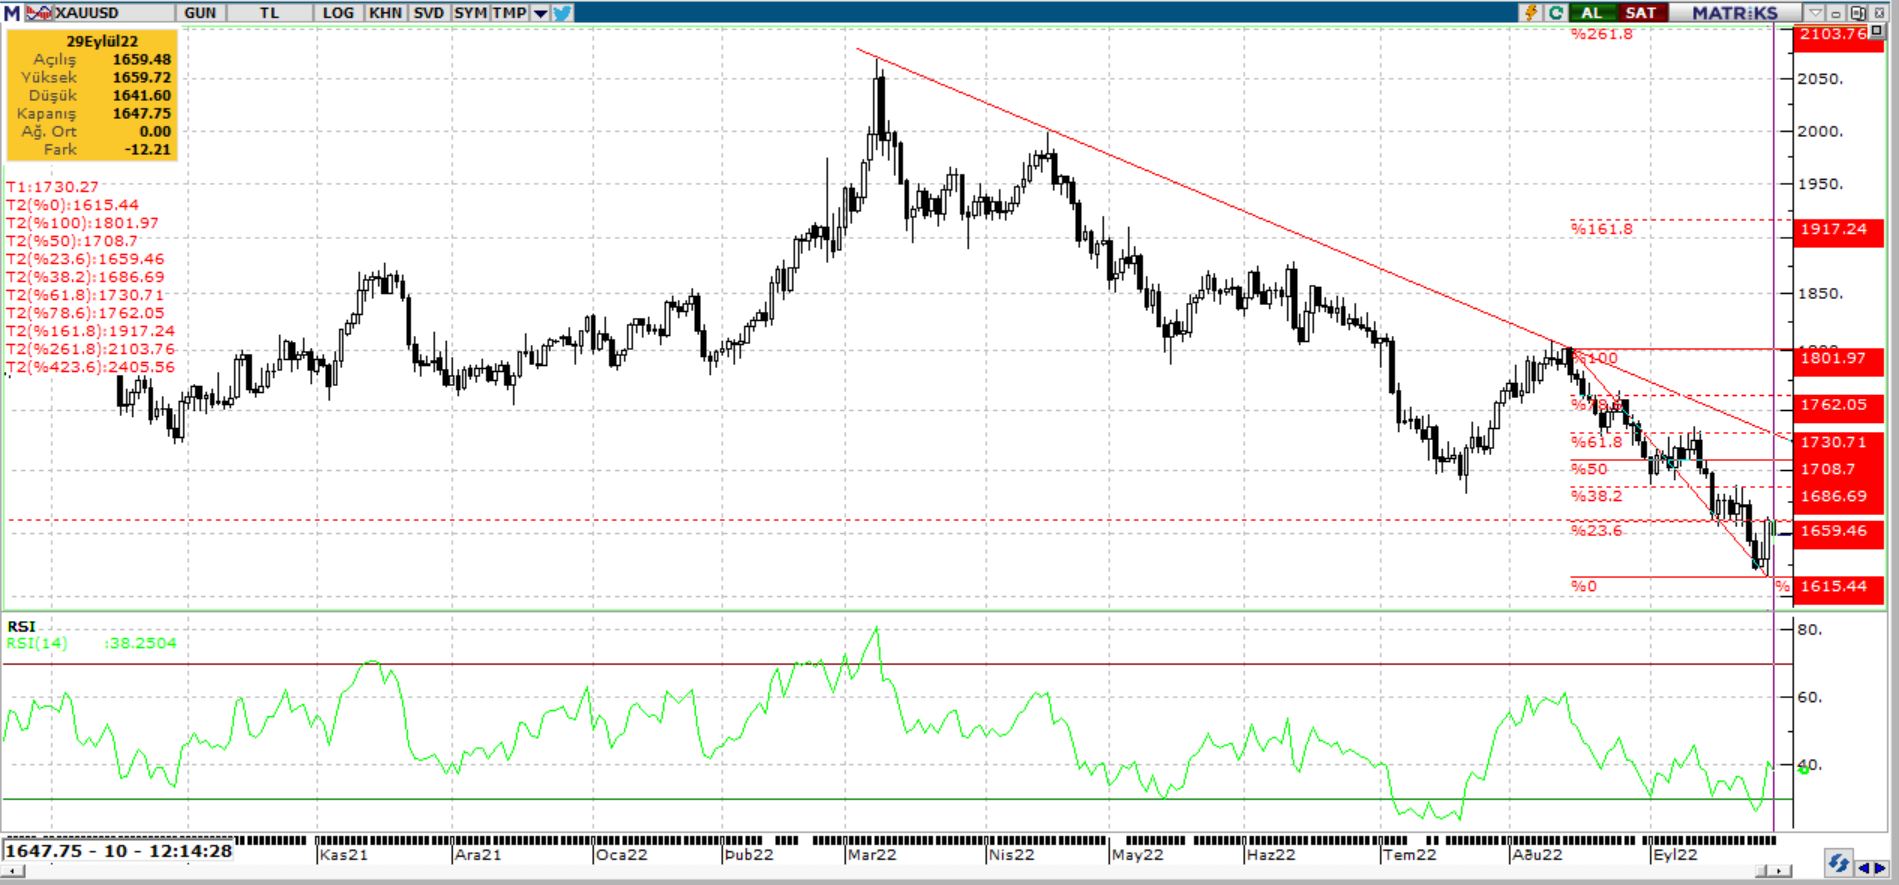Open the chart-type icon beside XAUUSD
The height and width of the screenshot is (885, 1899).
click(39, 13)
